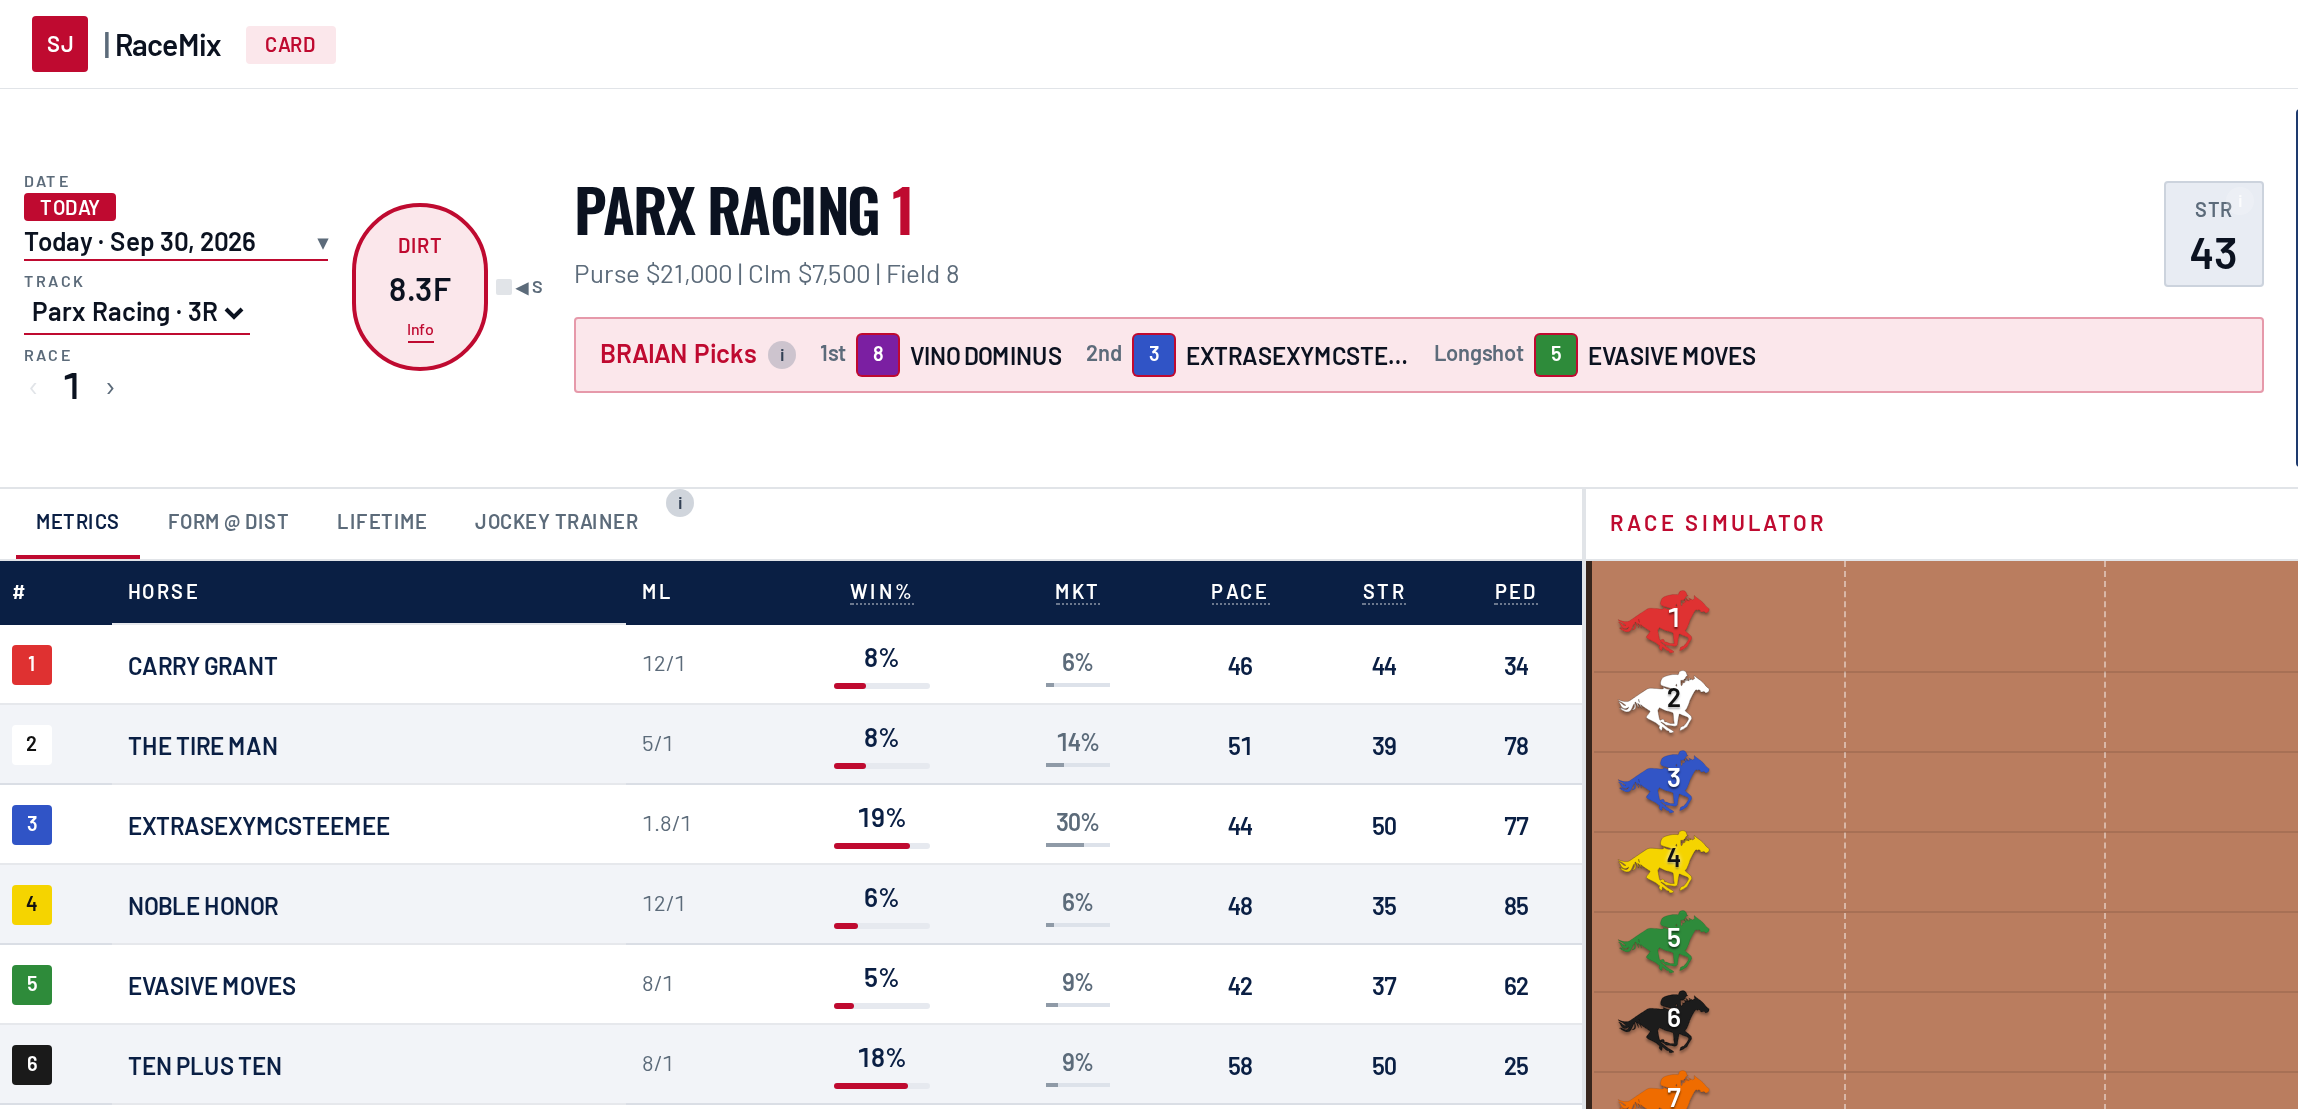Click green number 5 longshot badge
The height and width of the screenshot is (1109, 2298).
click(1556, 355)
